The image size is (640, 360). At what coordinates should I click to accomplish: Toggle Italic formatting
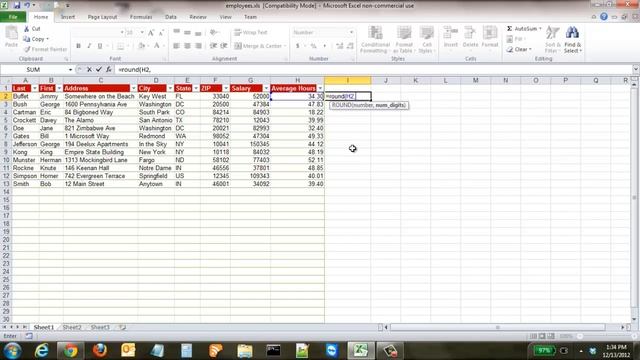click(x=89, y=46)
